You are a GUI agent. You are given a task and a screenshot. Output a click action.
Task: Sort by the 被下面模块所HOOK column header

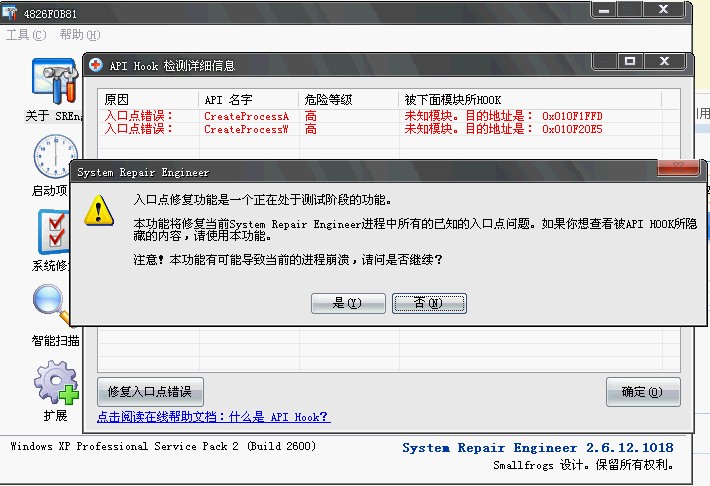530,99
